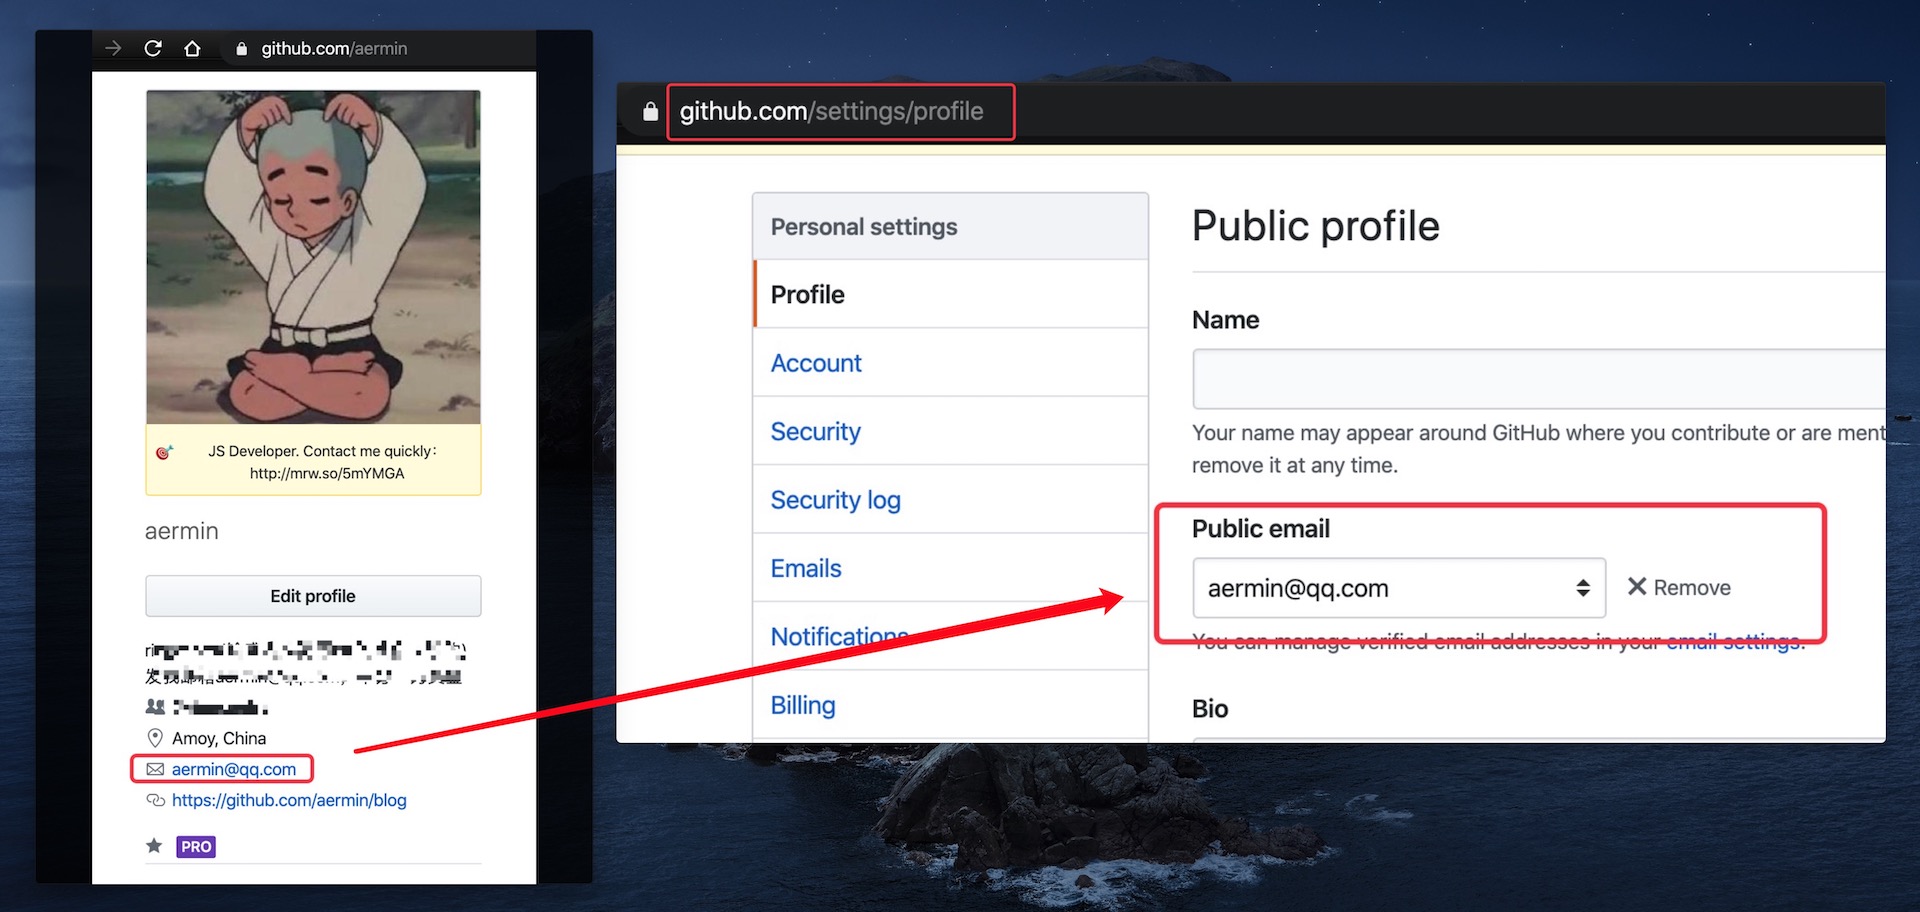The height and width of the screenshot is (912, 1920).
Task: Click the lock icon next to settings/profile URL
Action: (x=650, y=111)
